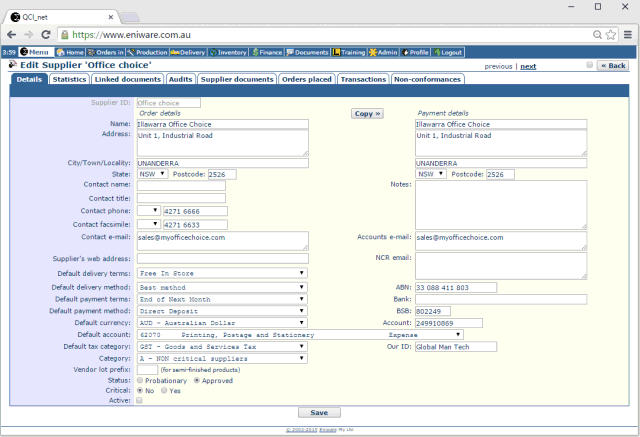
Task: Open the browser hamburger menu
Action: (628, 35)
